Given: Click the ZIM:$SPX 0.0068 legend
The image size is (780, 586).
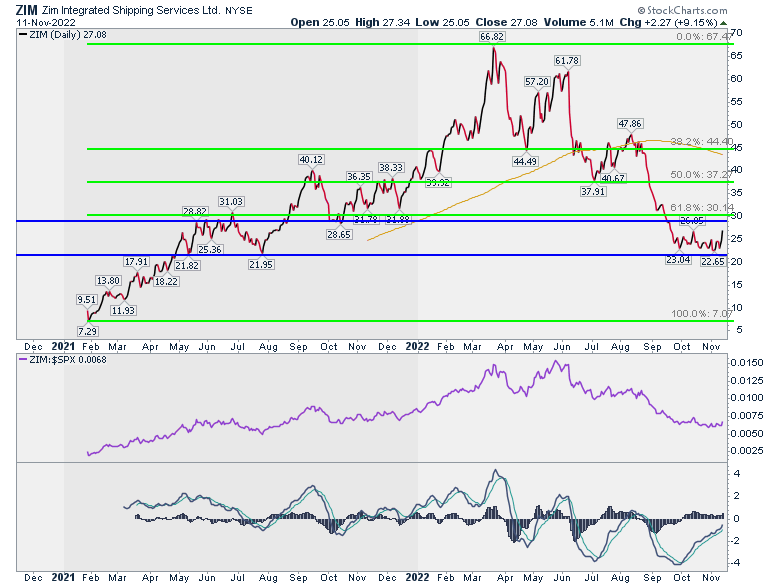Looking at the screenshot, I should (67, 360).
